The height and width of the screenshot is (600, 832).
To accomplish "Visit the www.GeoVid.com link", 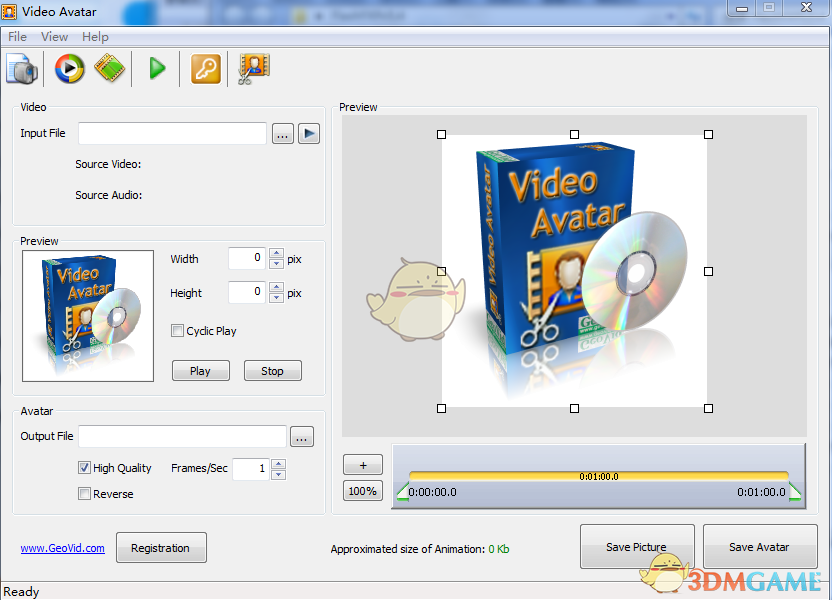I will coord(62,547).
